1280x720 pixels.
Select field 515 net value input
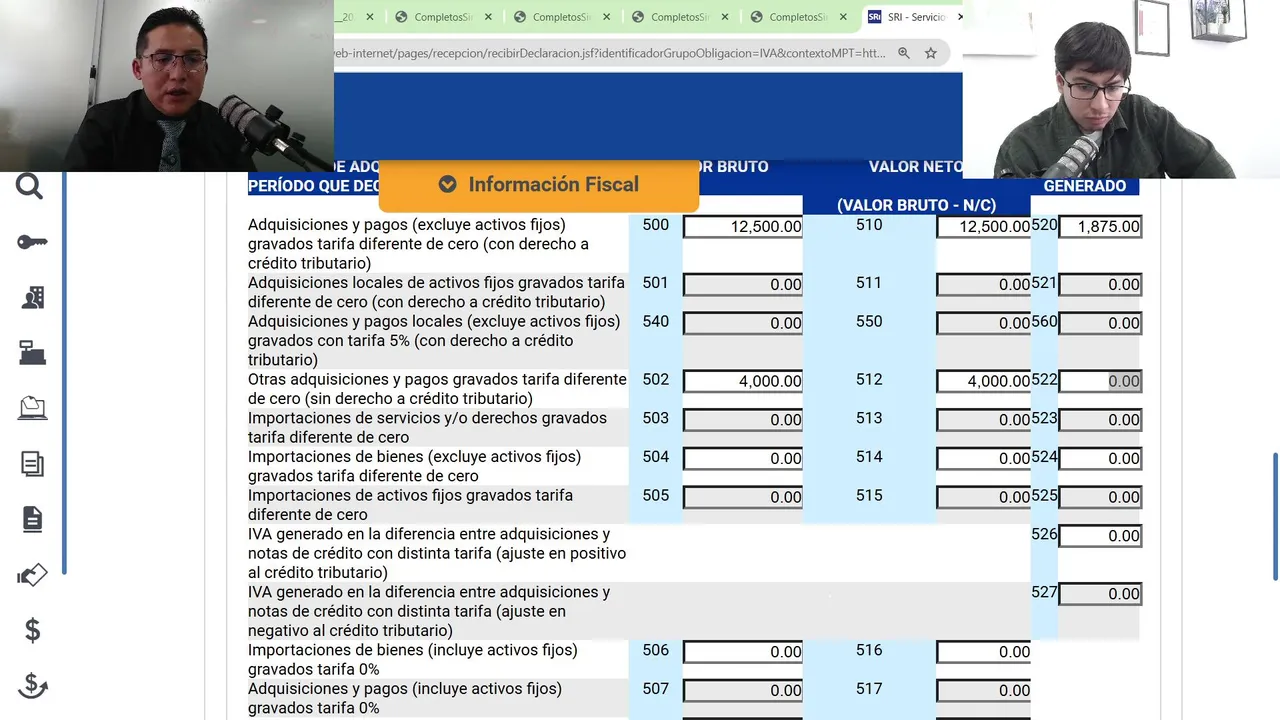984,497
